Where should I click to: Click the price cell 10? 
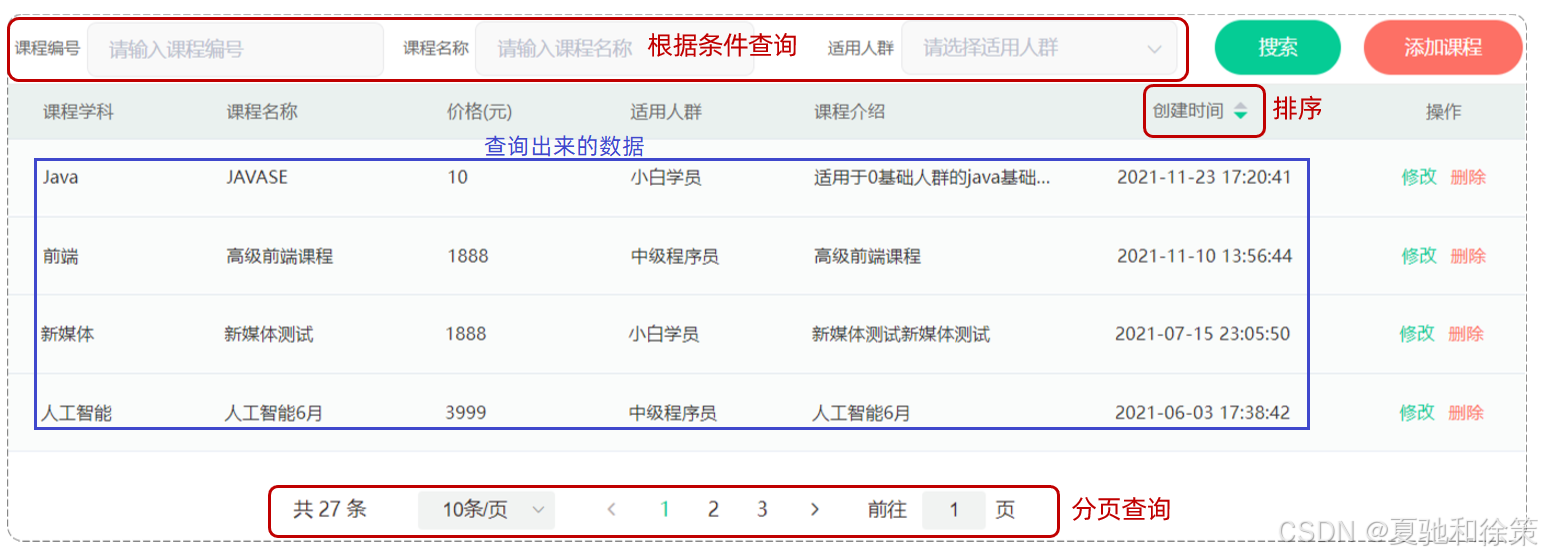click(457, 177)
